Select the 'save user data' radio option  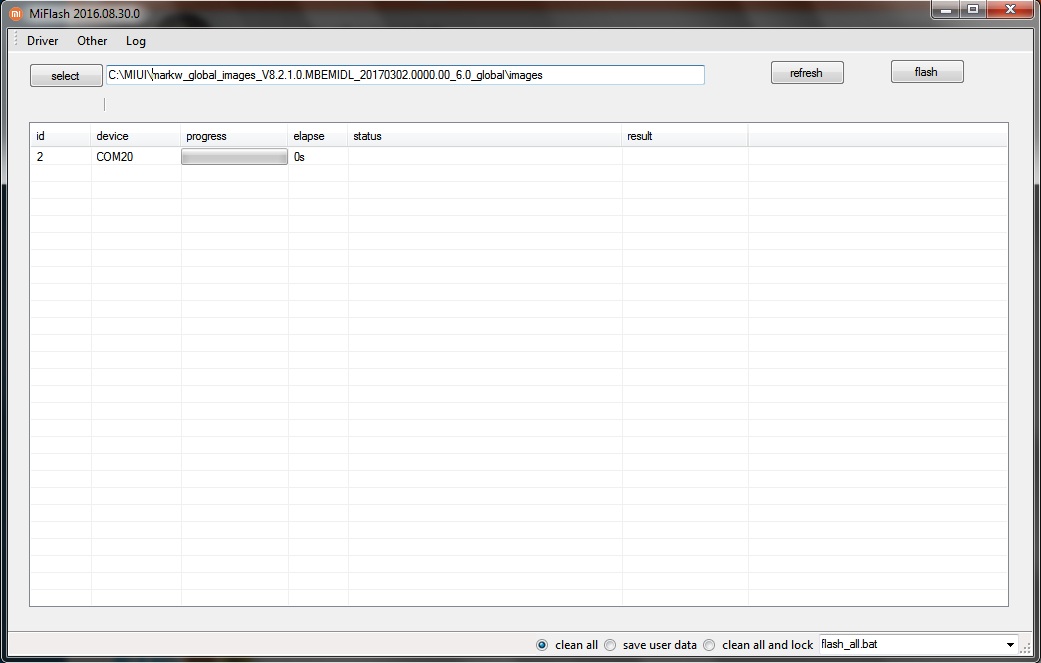coord(610,645)
